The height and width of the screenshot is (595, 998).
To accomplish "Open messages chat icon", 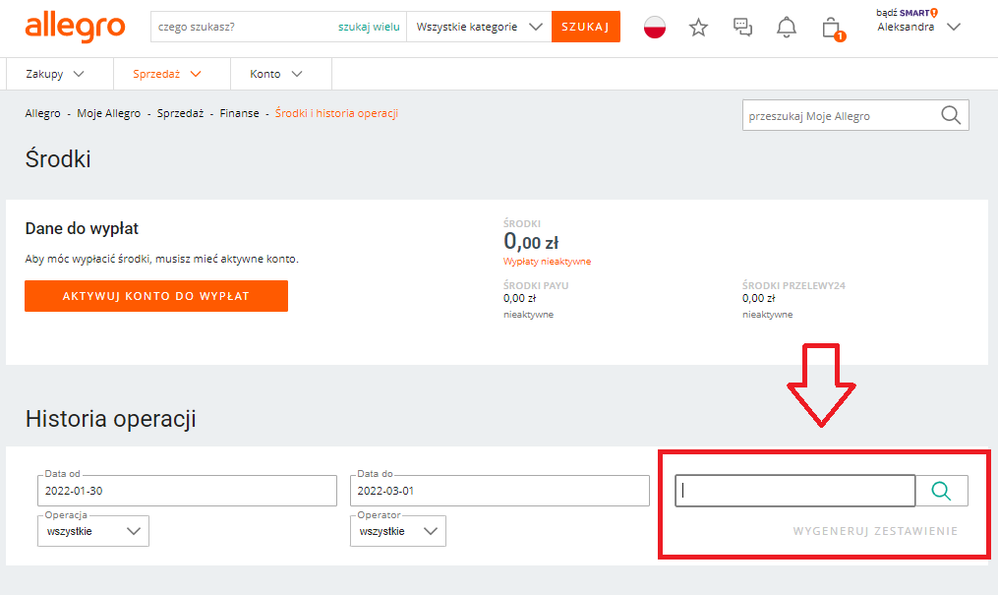I will point(742,27).
